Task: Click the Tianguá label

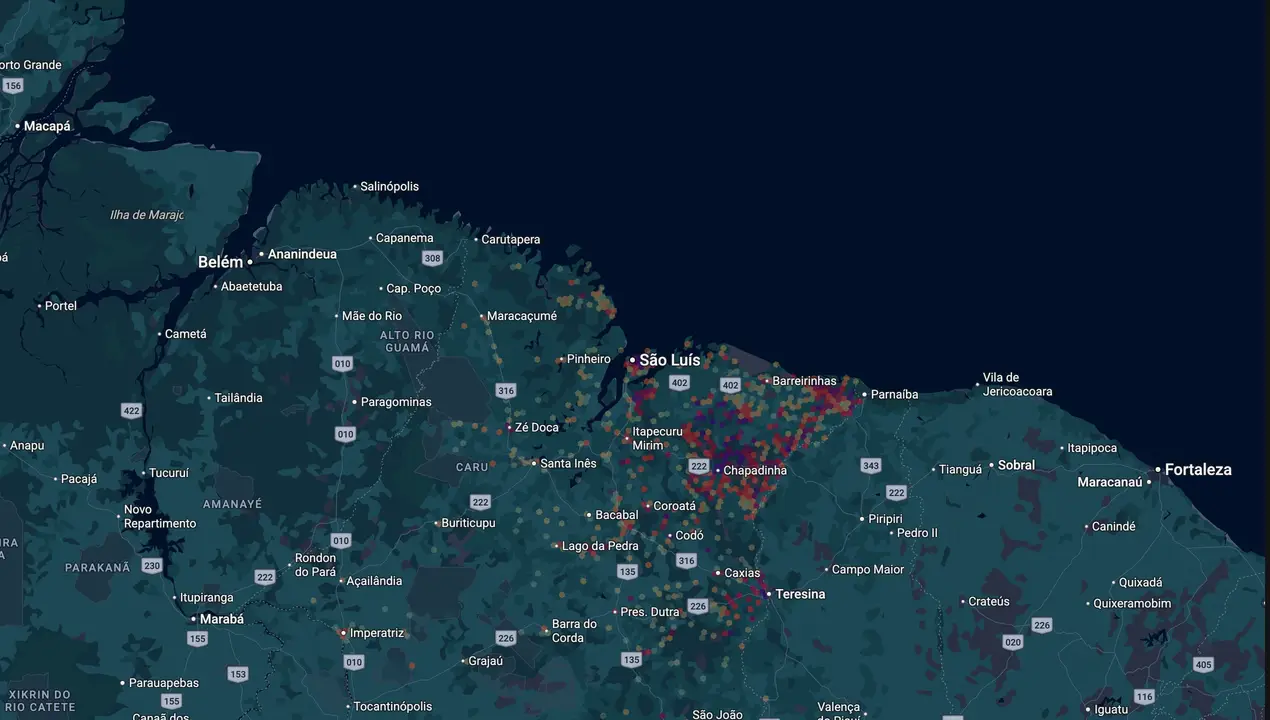Action: pyautogui.click(x=961, y=469)
